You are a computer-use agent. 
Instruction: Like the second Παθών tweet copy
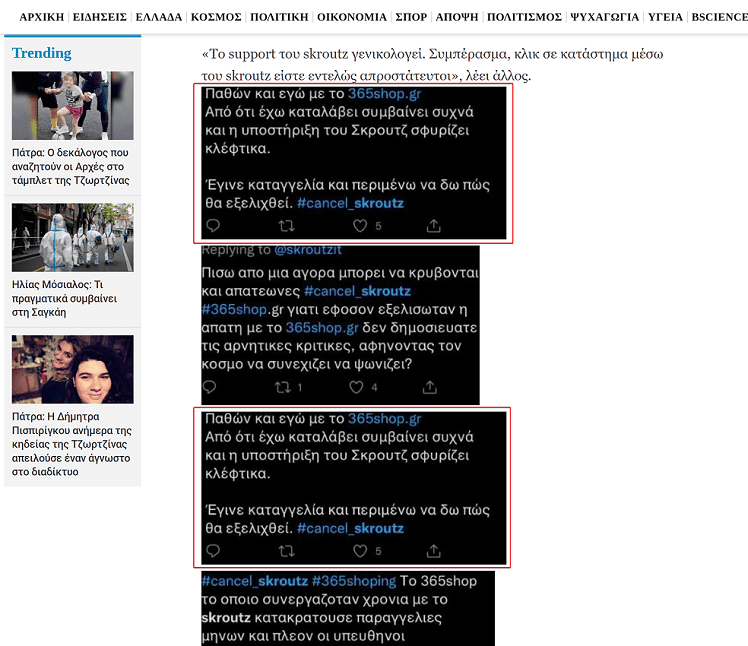click(x=360, y=551)
